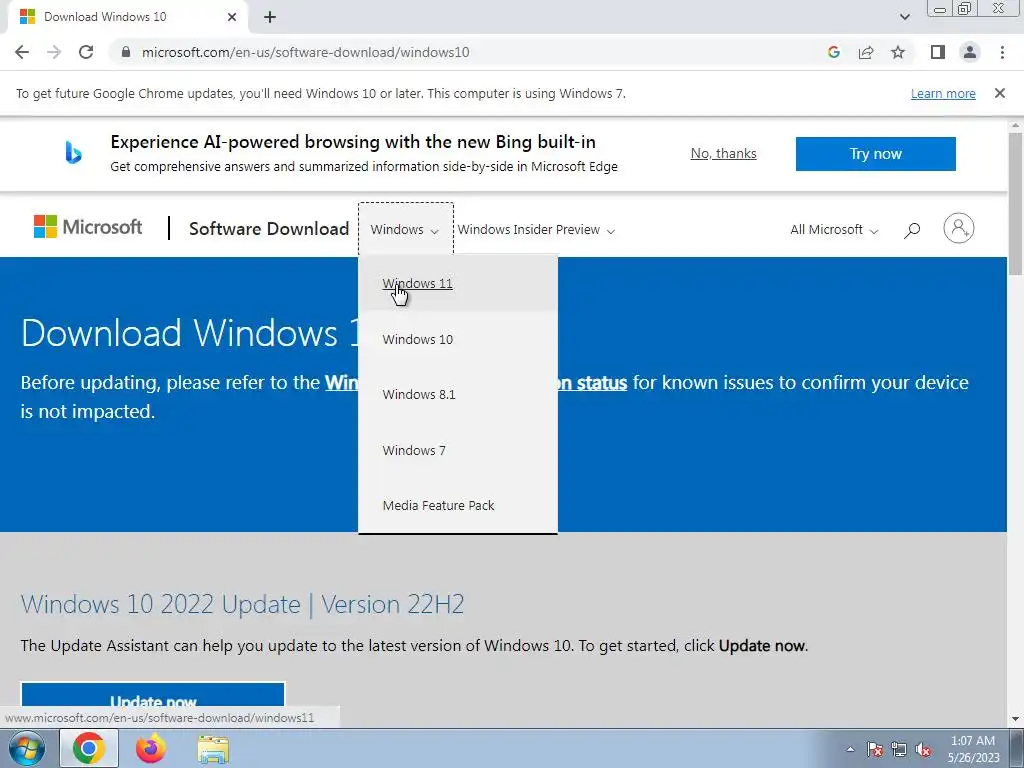Open Chrome three-dot menu
Screen dimensions: 1024x768
tap(1002, 52)
